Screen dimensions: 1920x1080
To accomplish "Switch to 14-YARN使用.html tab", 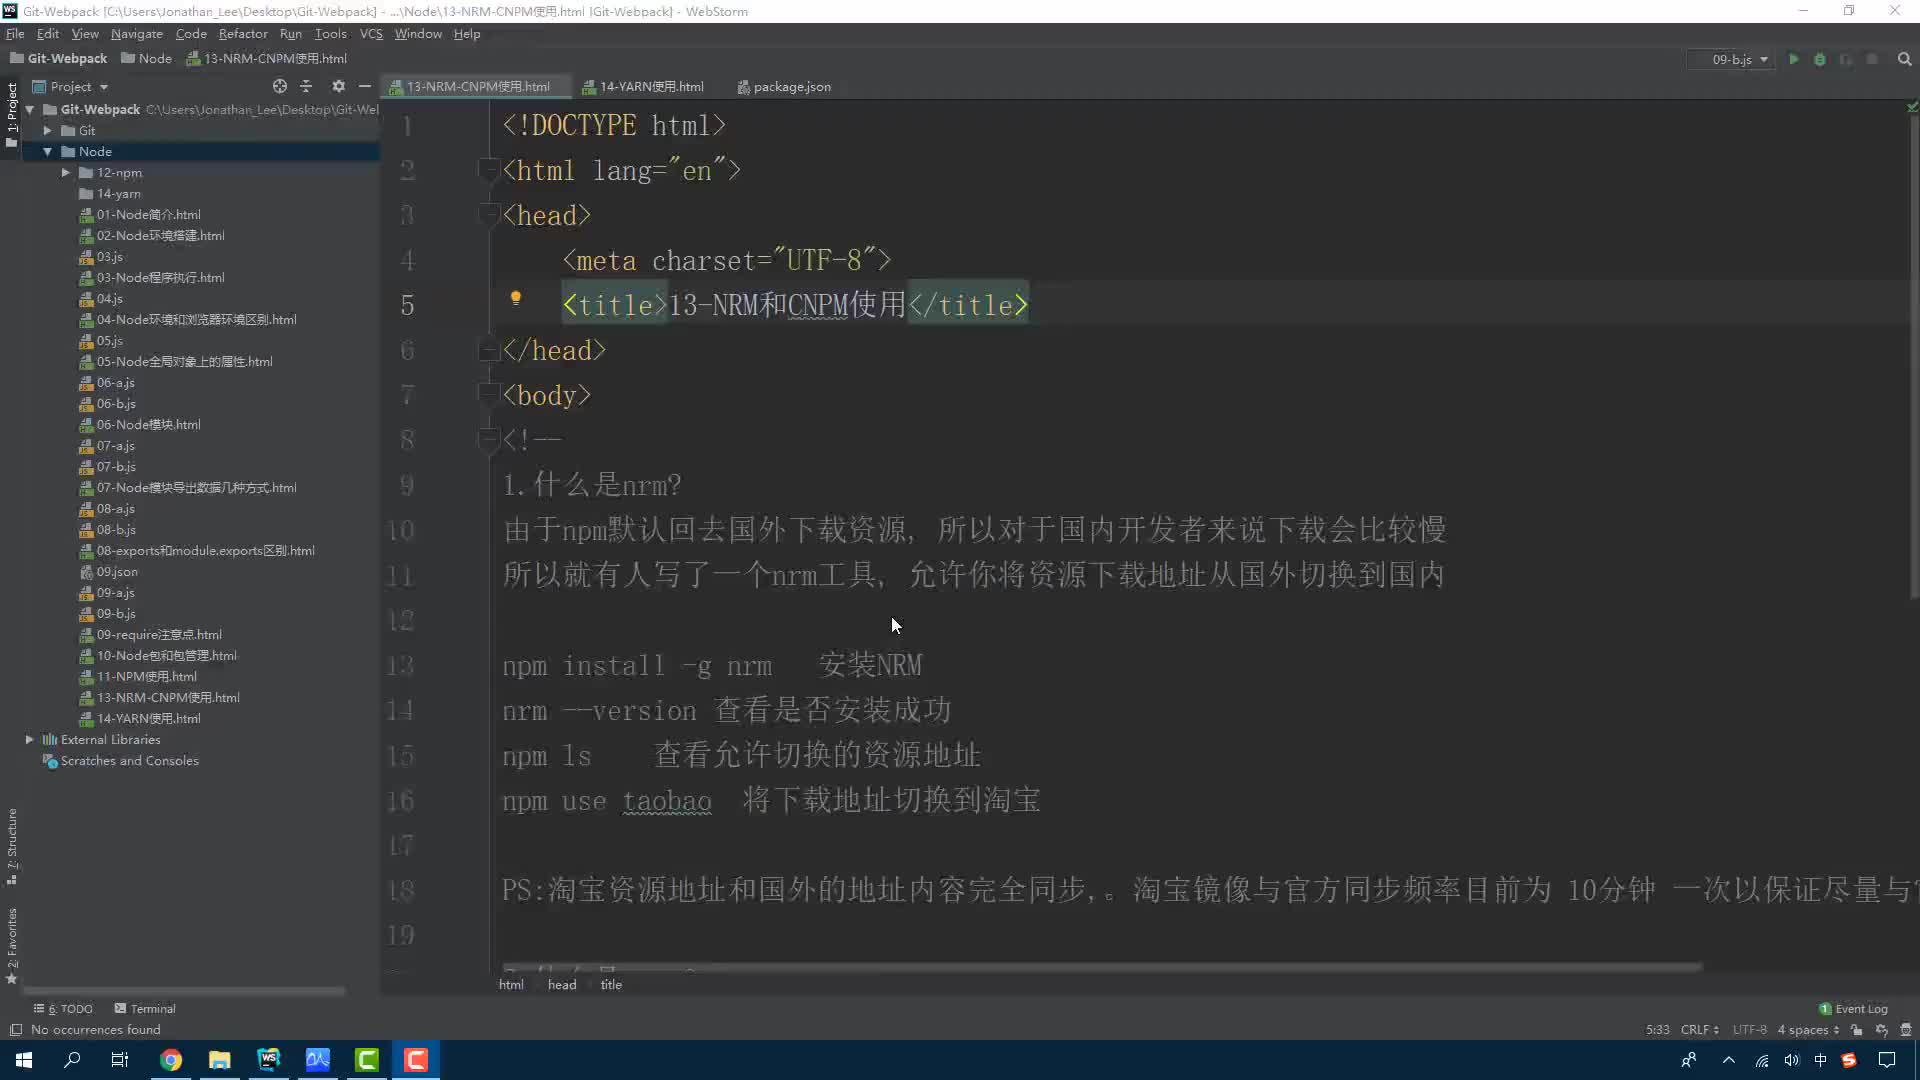I will [x=643, y=86].
